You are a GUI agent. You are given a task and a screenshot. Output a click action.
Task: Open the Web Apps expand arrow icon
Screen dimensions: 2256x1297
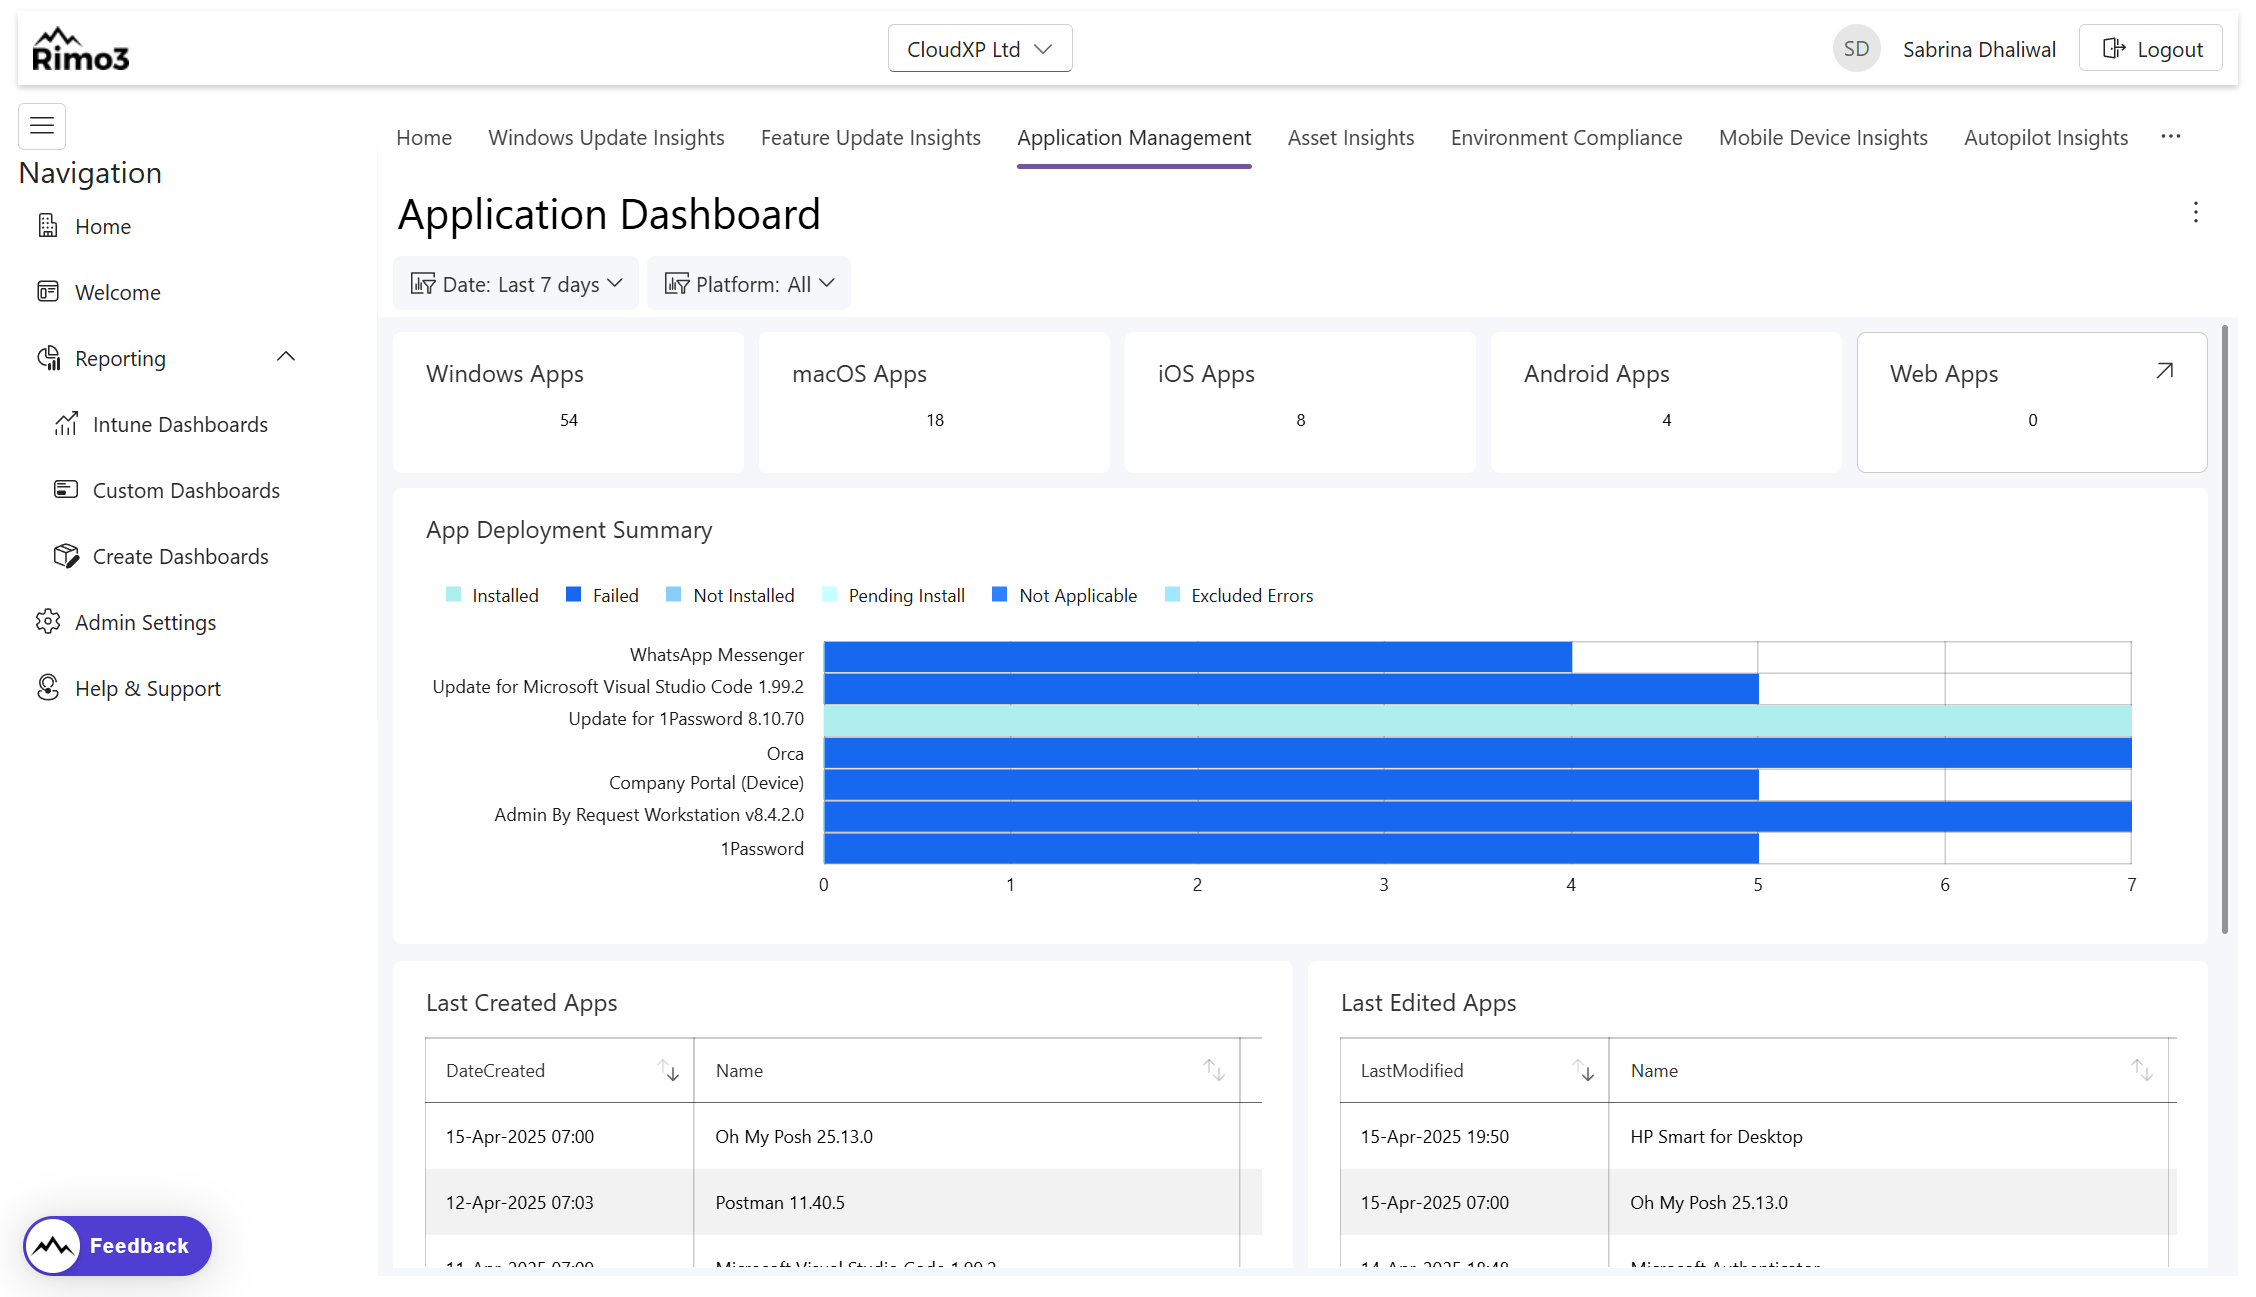tap(2164, 371)
